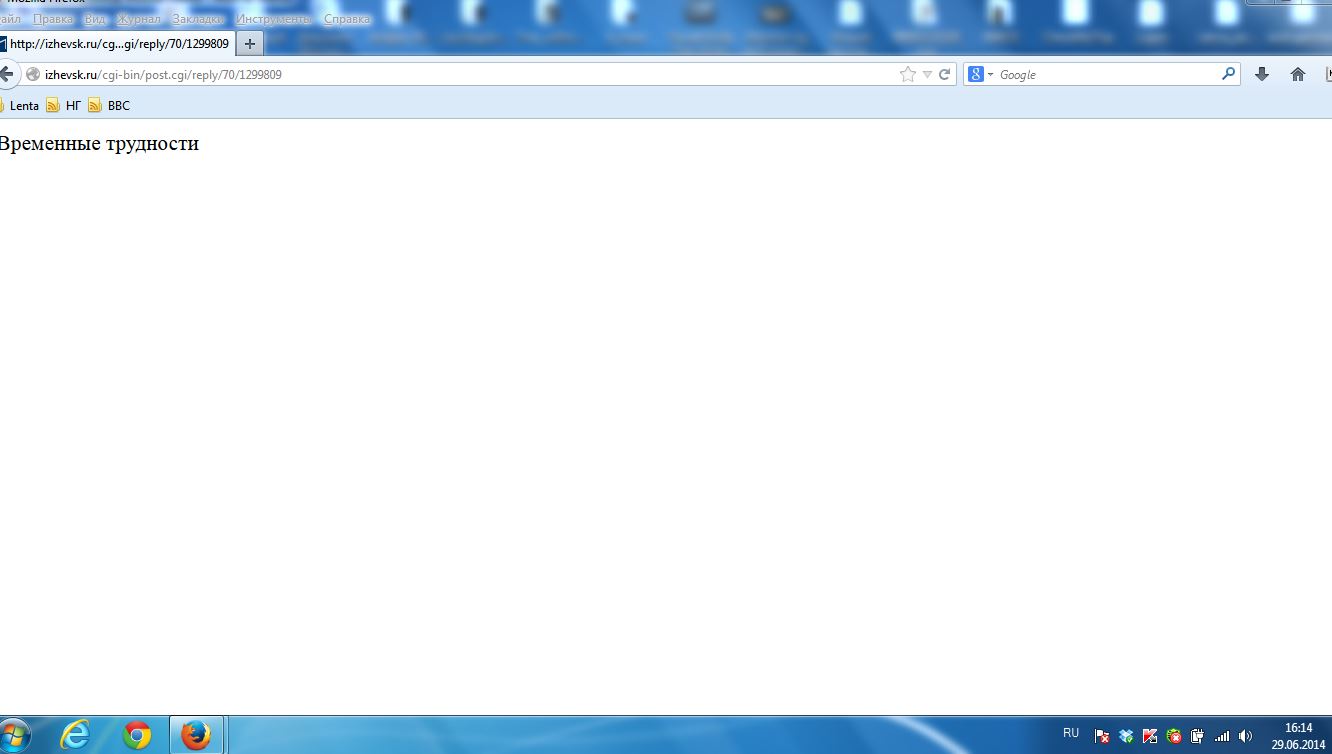Open the battery power tray icon

tap(1197, 736)
